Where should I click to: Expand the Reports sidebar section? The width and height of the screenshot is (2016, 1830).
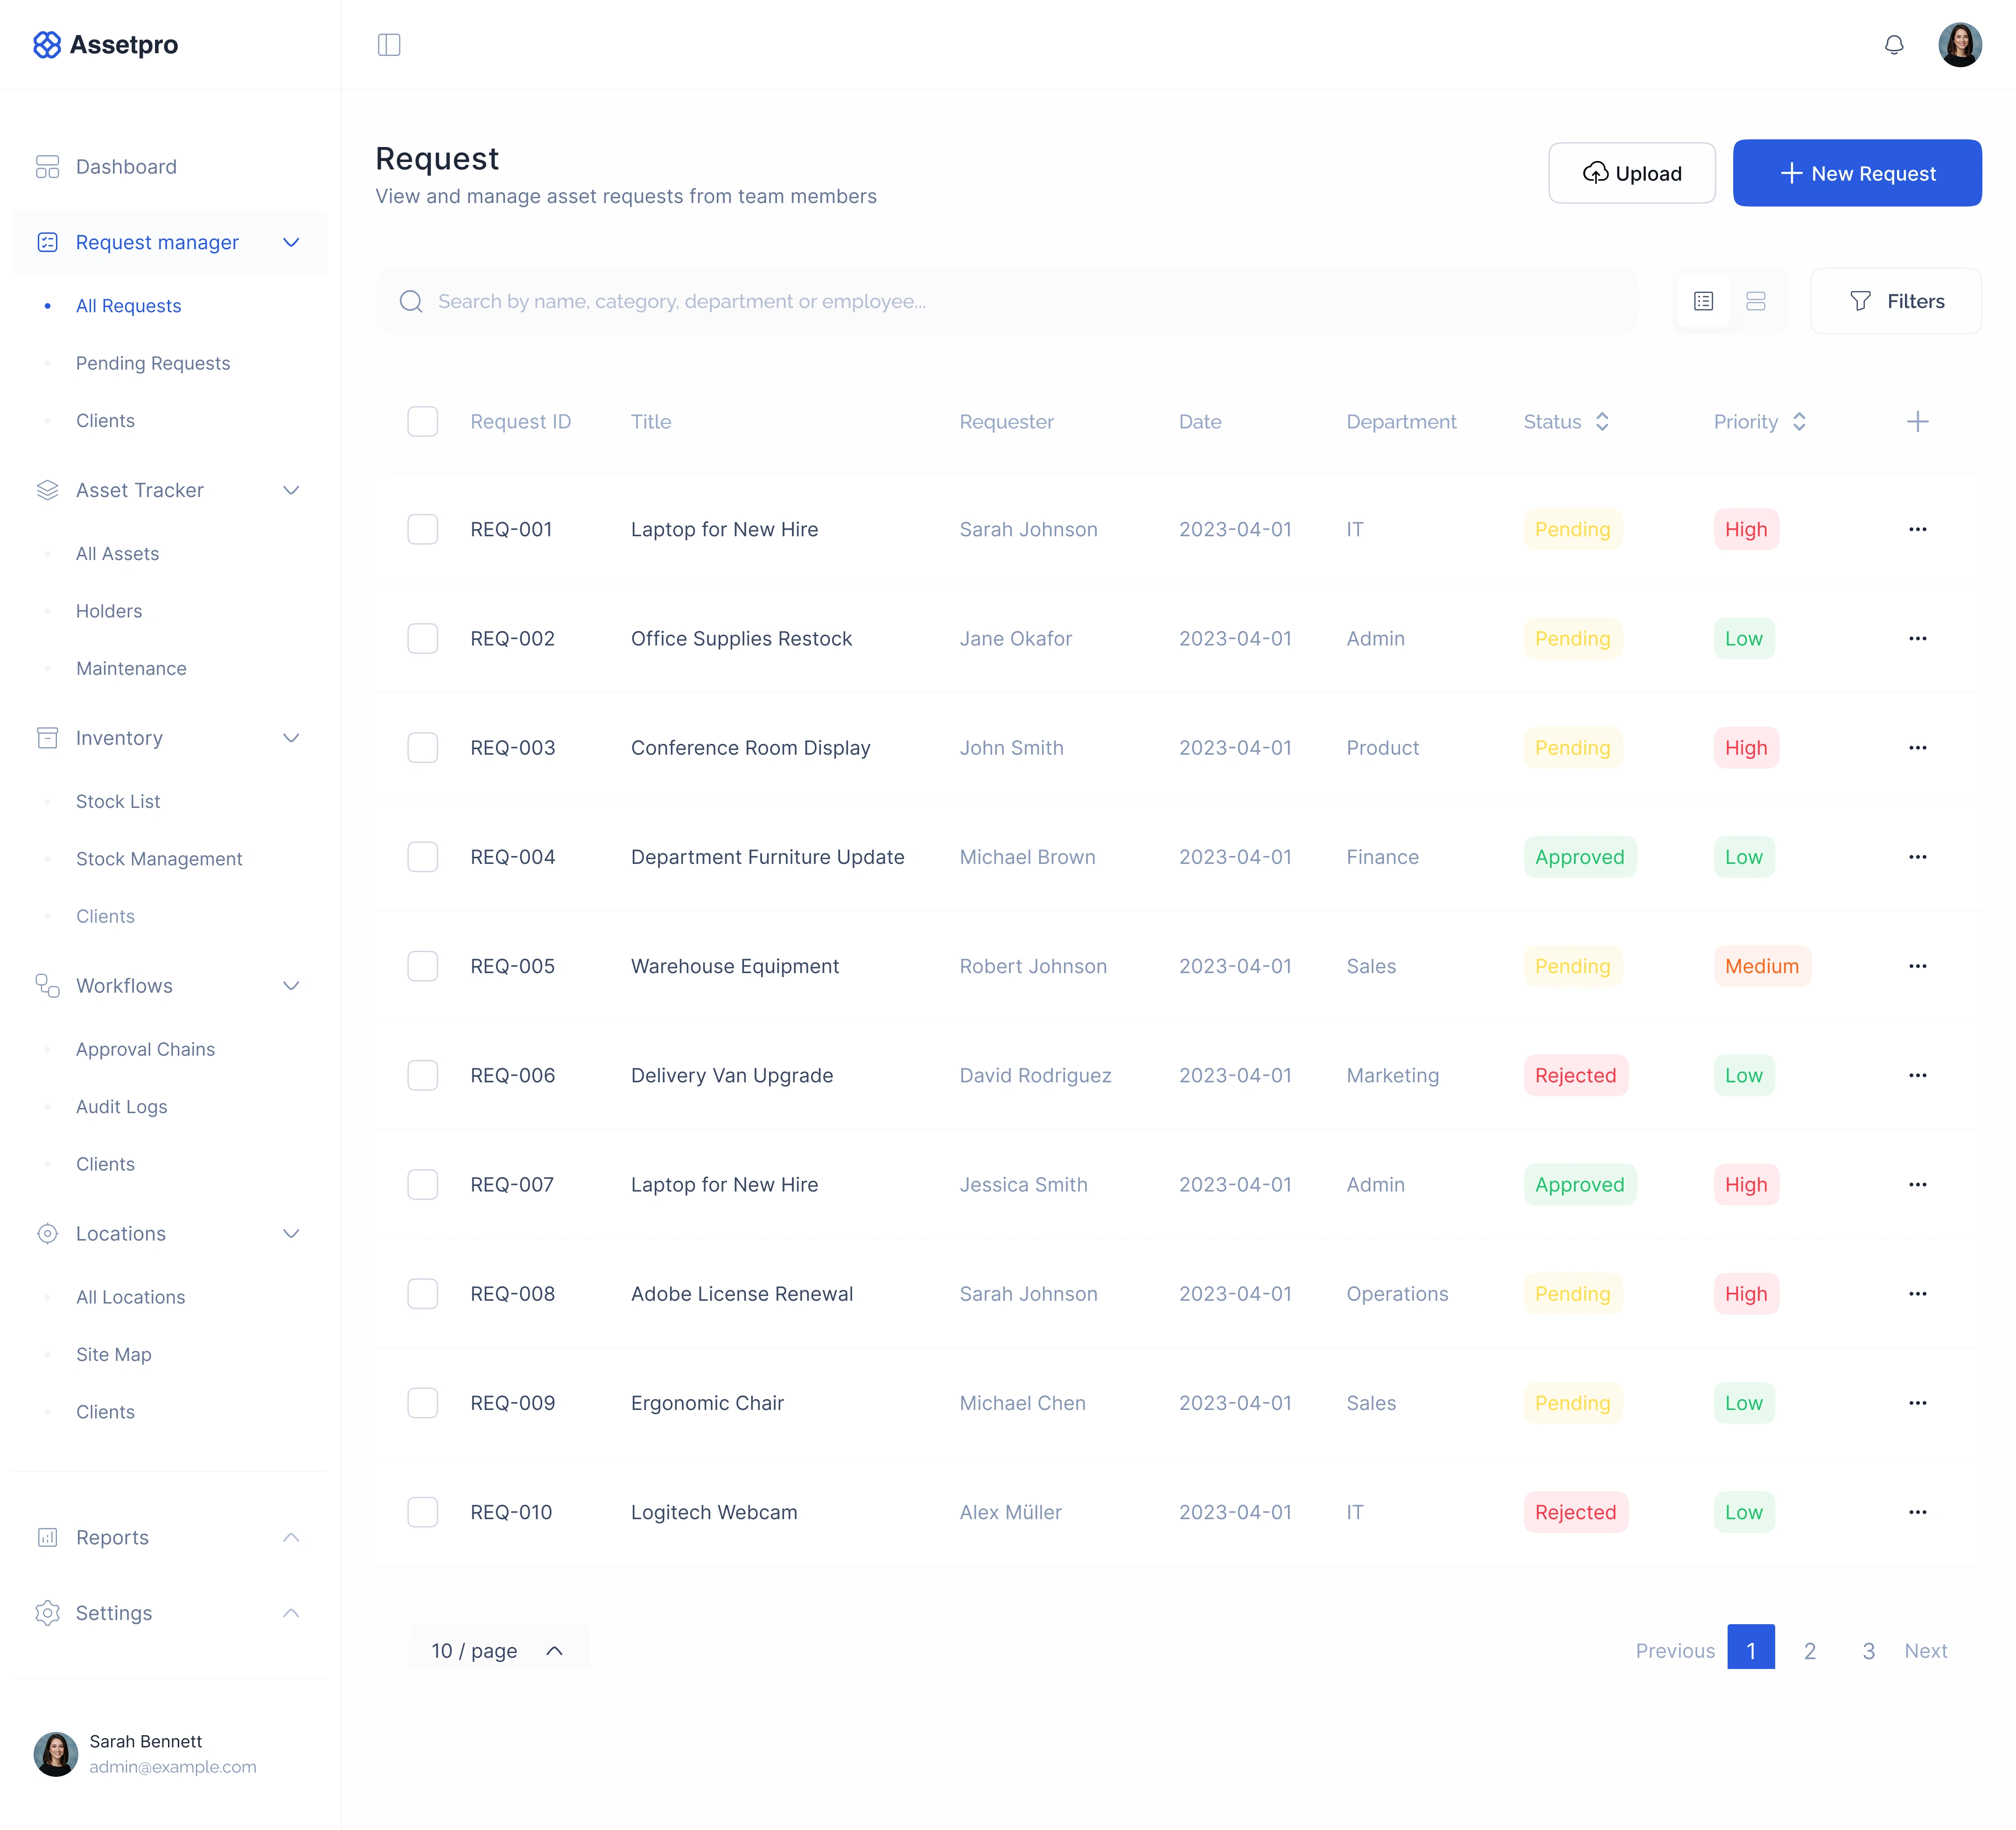click(x=291, y=1537)
